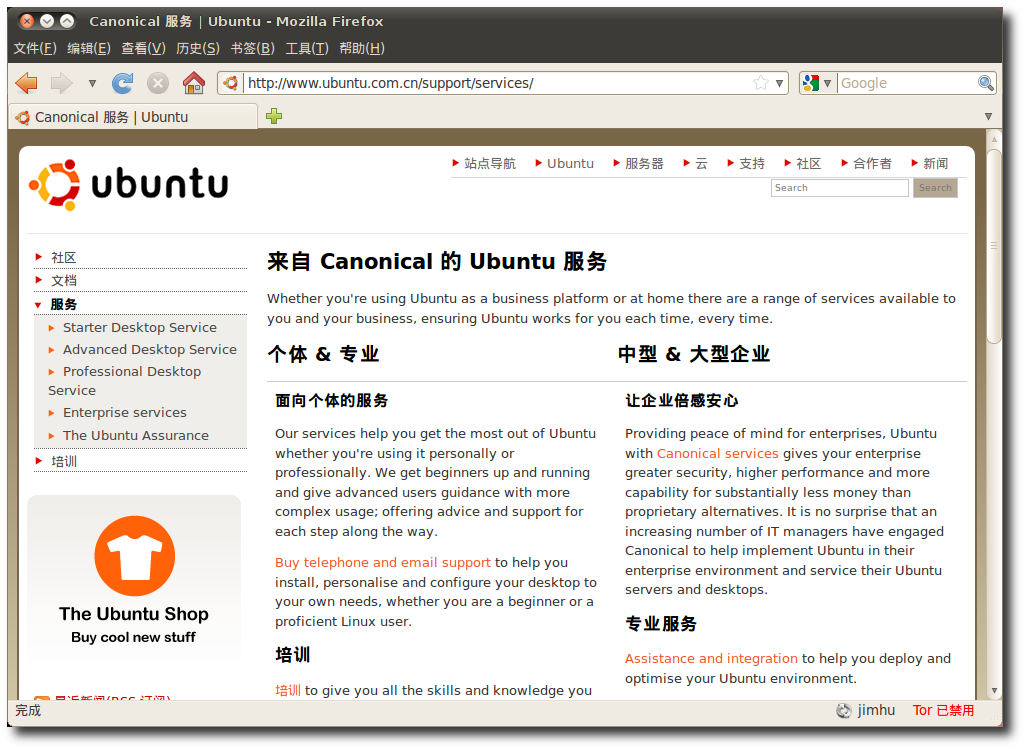Click the site Search button
The image size is (1026, 750).
click(x=935, y=188)
